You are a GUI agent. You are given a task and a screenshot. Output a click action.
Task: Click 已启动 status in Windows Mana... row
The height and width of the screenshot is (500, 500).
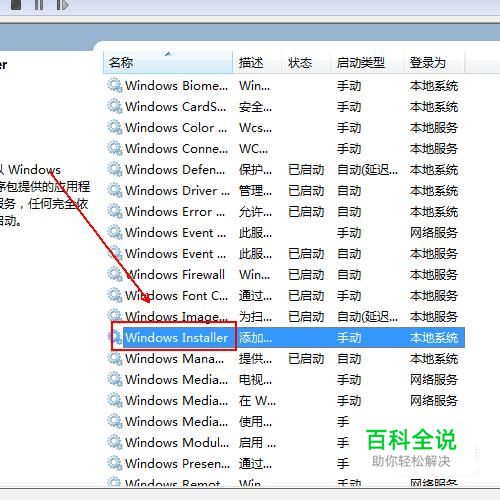pos(306,359)
